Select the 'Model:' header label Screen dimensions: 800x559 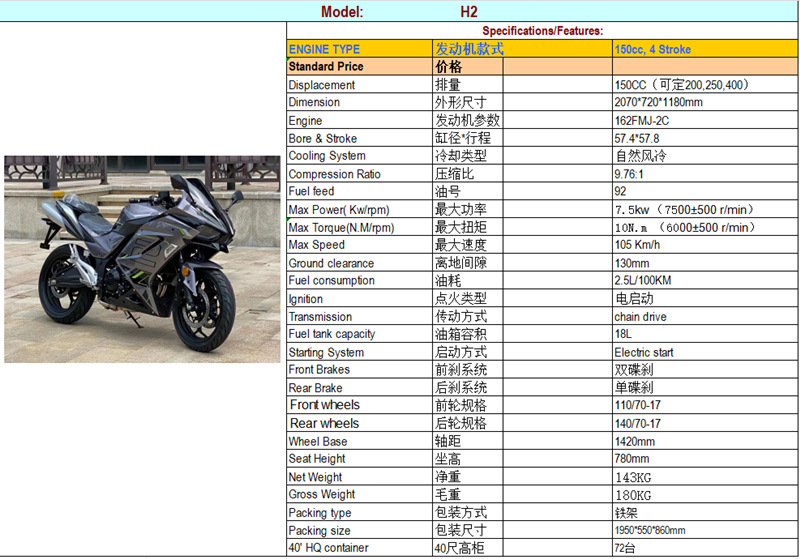(x=342, y=12)
